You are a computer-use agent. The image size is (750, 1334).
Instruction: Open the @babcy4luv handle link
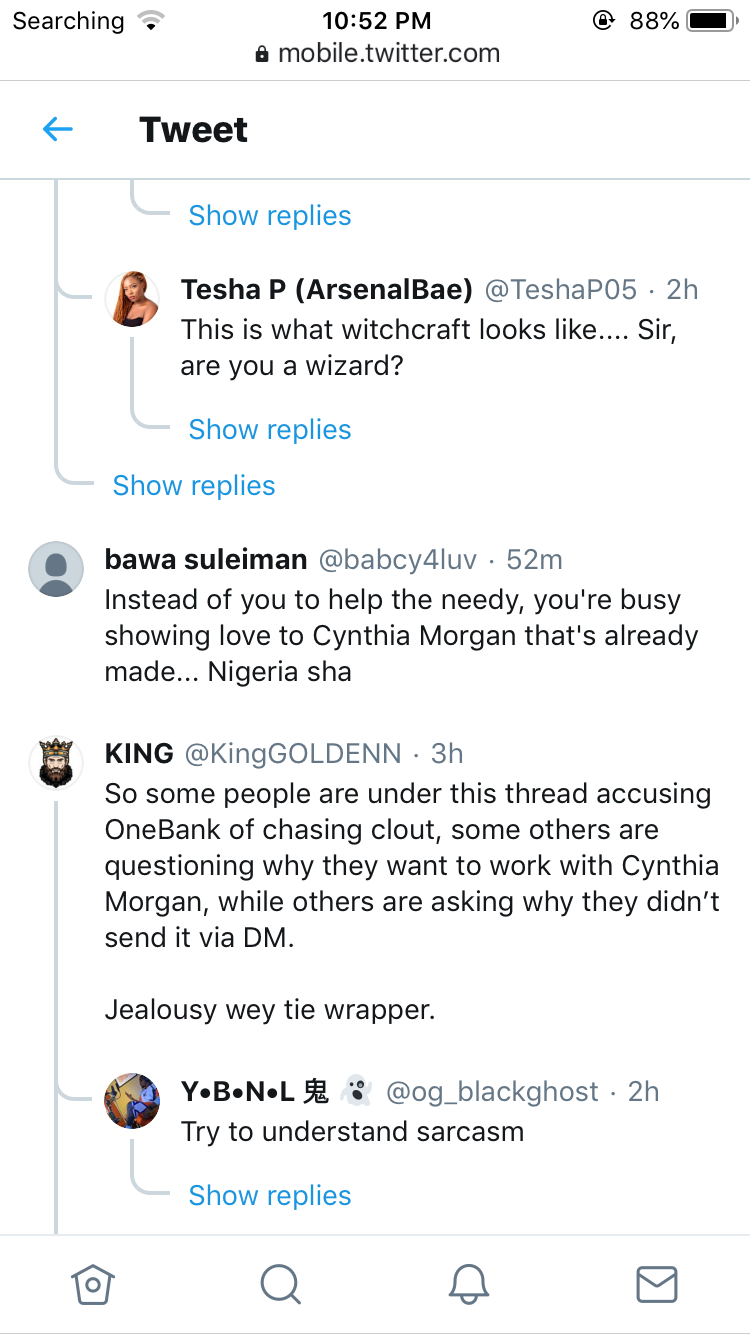tap(397, 560)
